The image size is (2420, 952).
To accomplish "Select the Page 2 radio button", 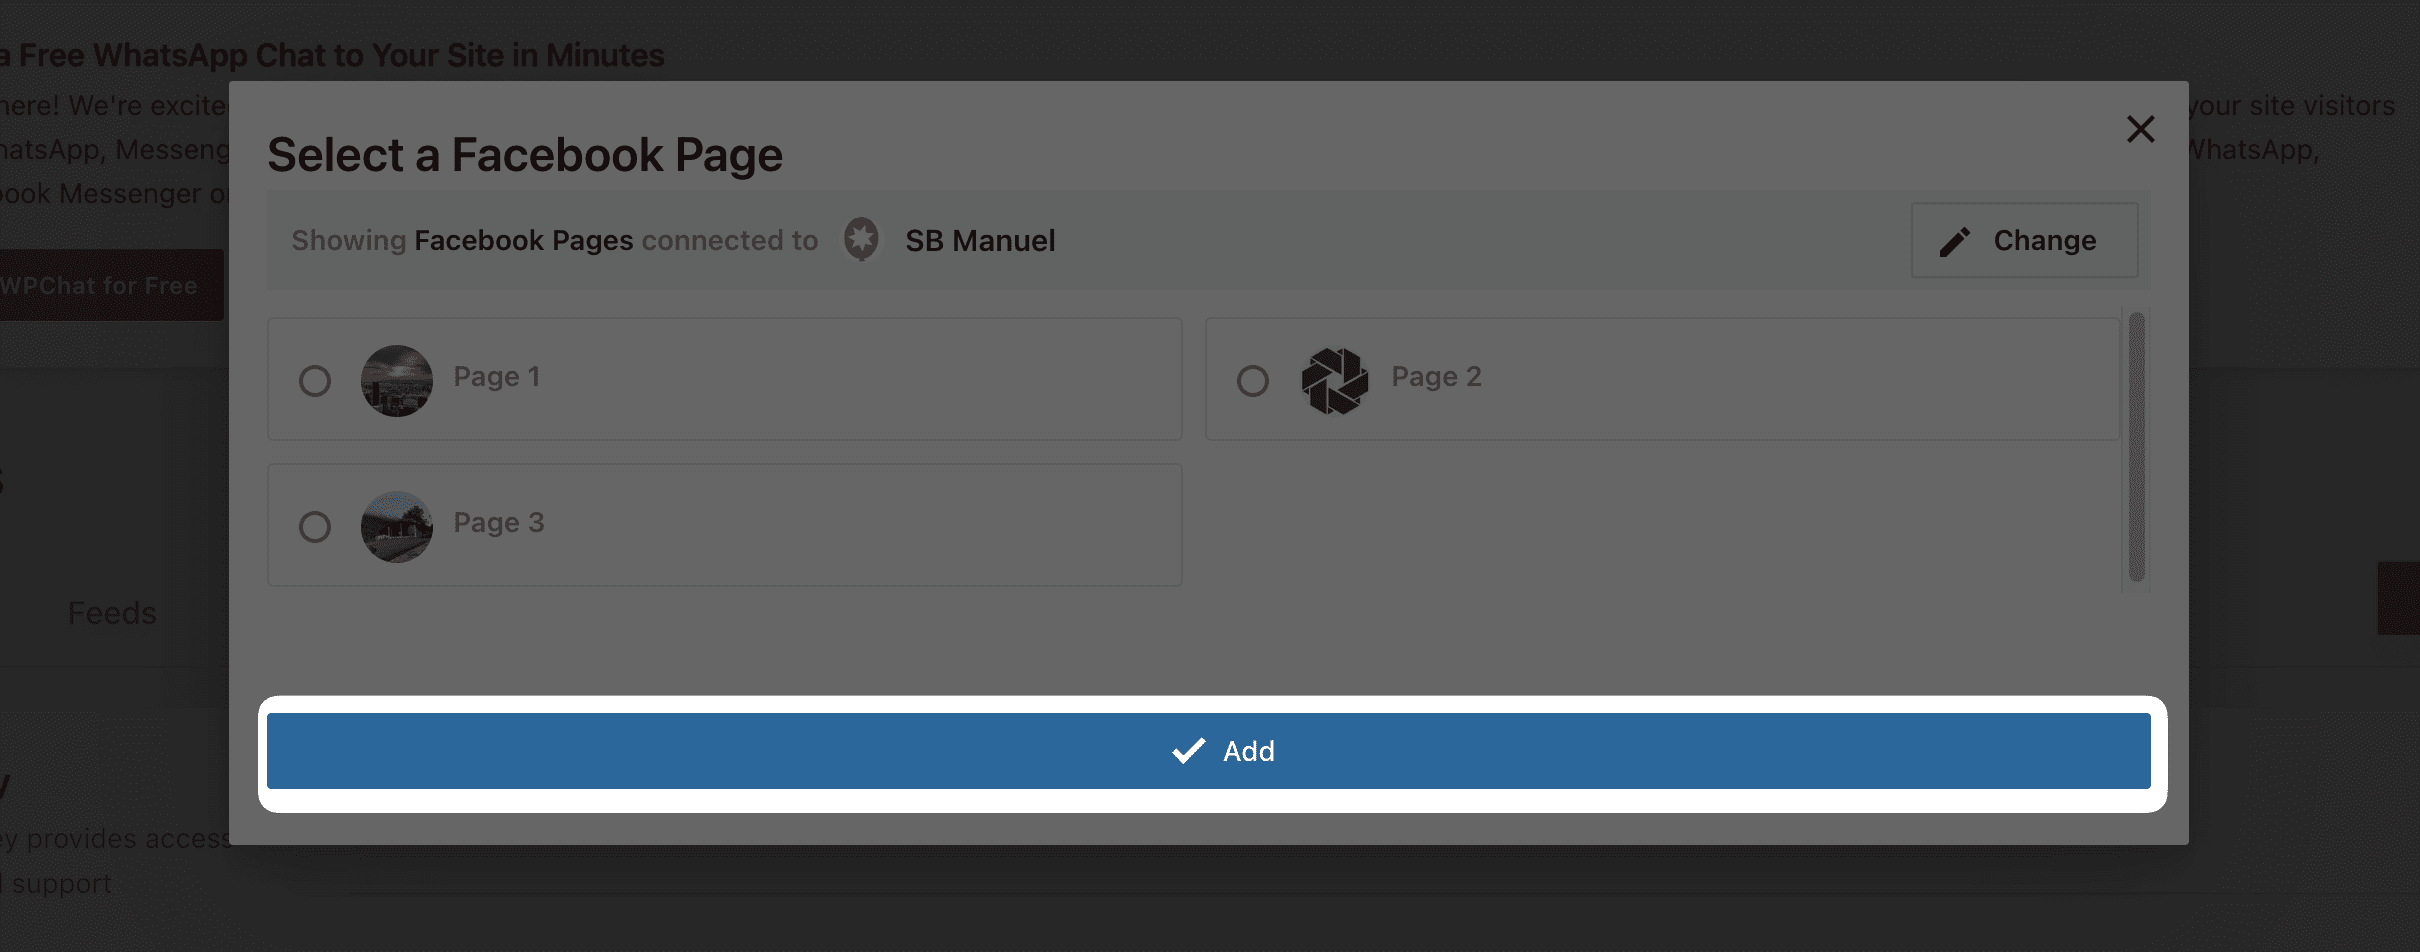I will tap(1253, 381).
